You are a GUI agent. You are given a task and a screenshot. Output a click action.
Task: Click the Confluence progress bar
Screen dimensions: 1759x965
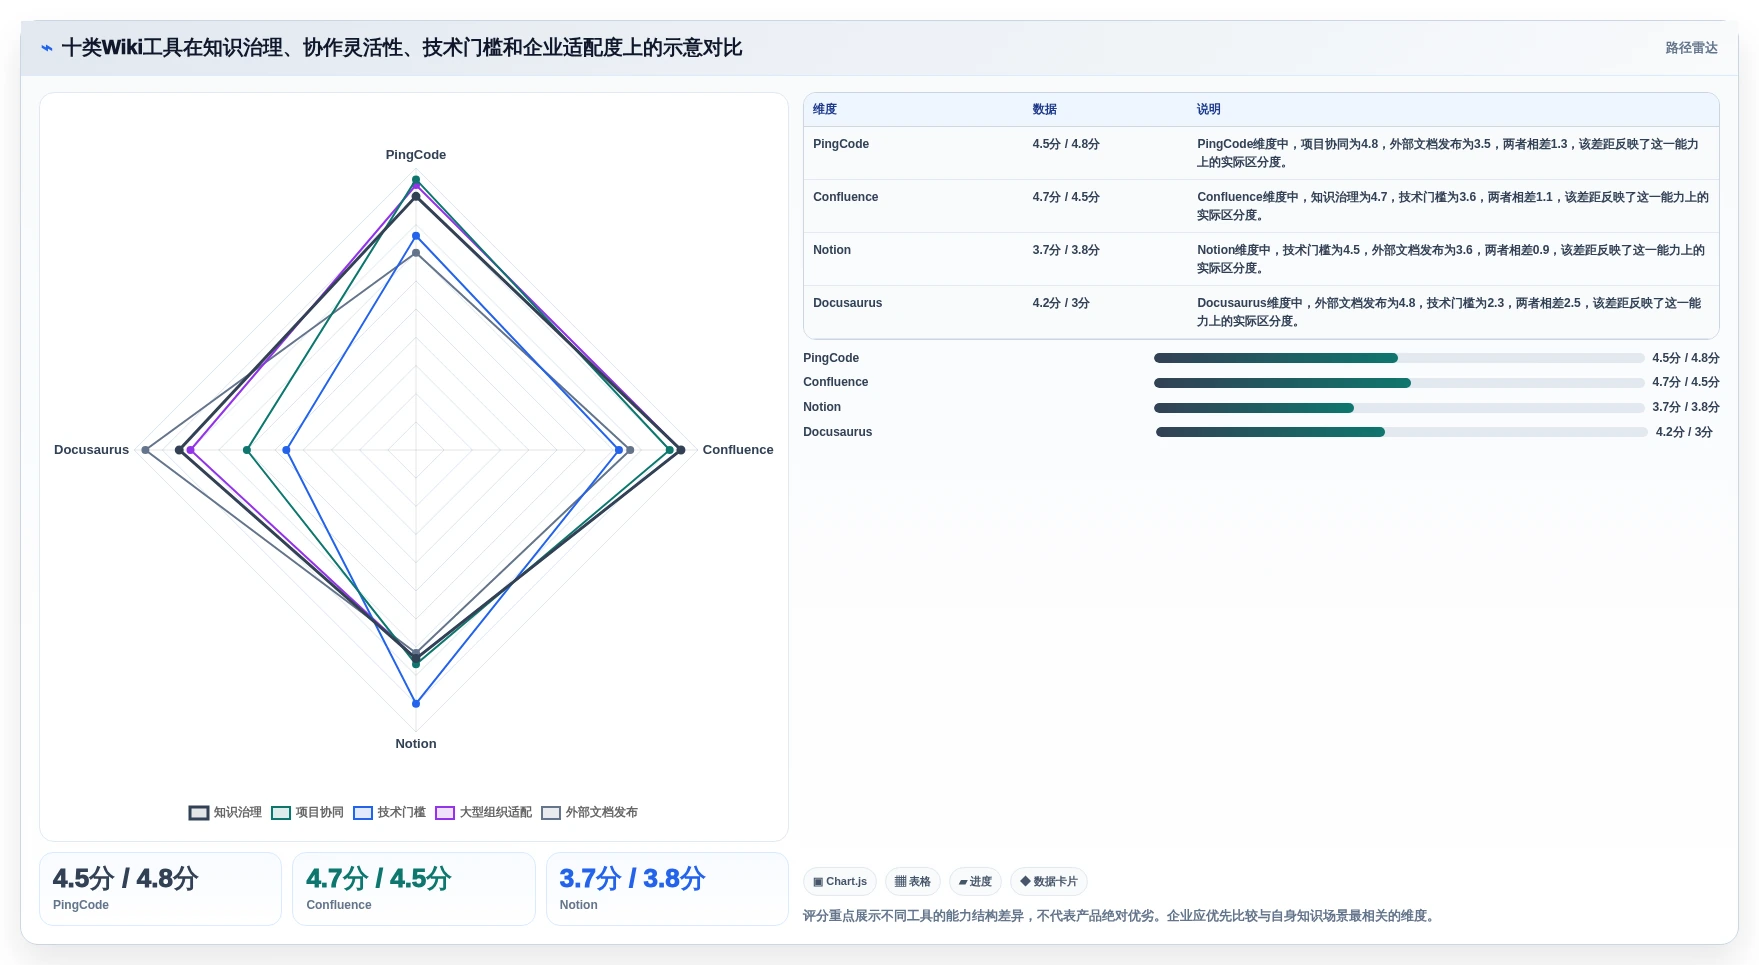click(x=1399, y=383)
